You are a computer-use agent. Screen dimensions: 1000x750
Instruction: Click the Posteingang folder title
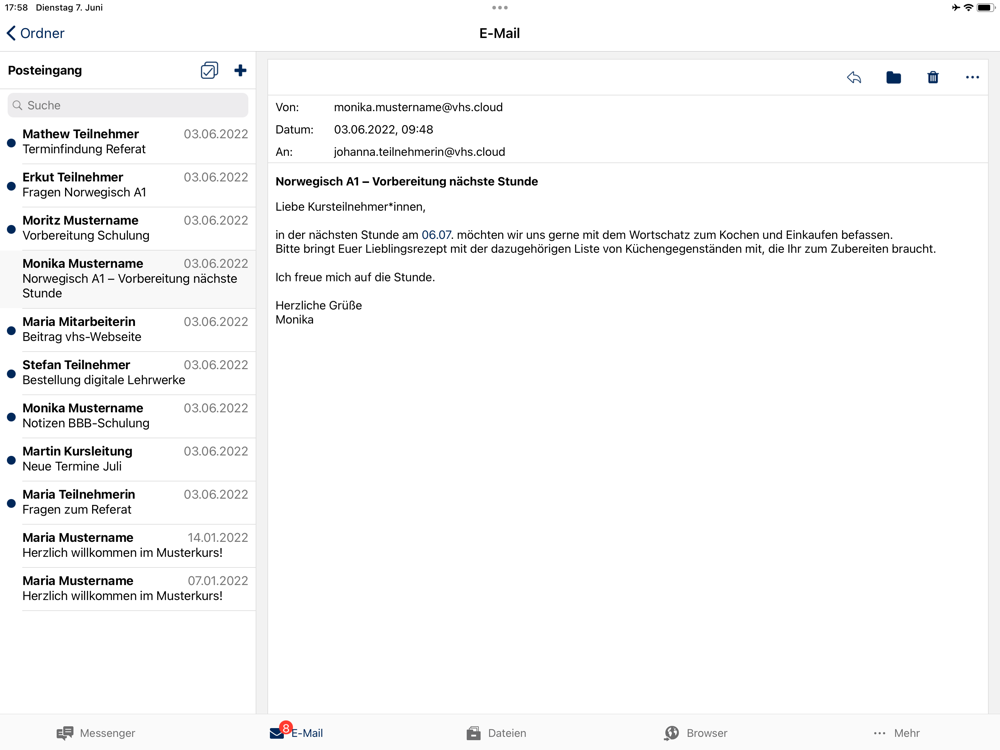tap(45, 70)
